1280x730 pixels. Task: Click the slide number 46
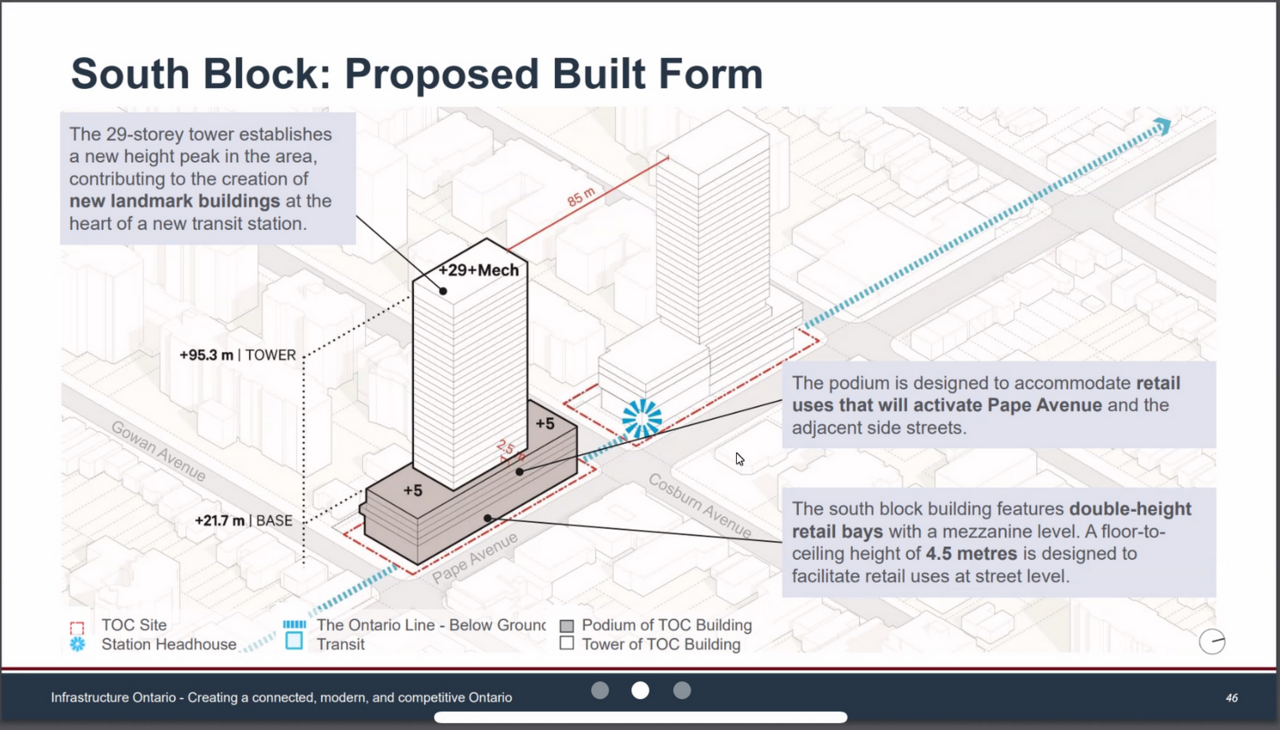pyautogui.click(x=1232, y=697)
